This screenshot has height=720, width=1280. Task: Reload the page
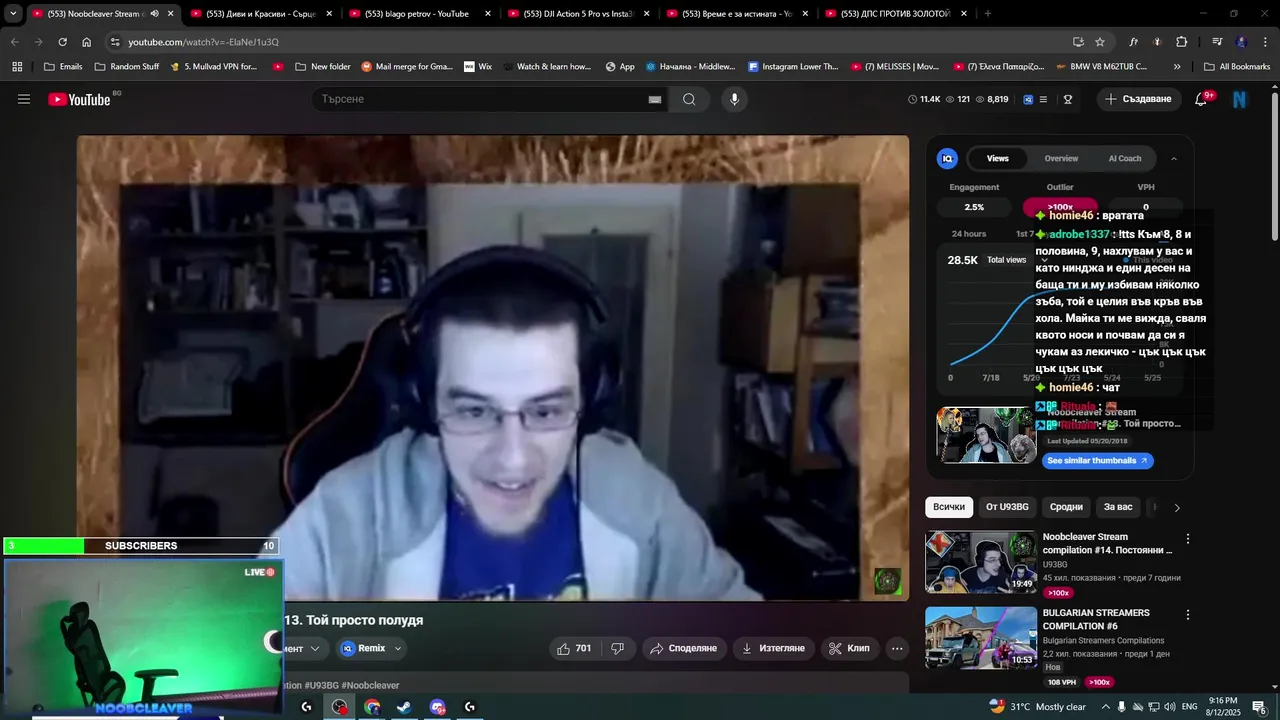pyautogui.click(x=62, y=42)
